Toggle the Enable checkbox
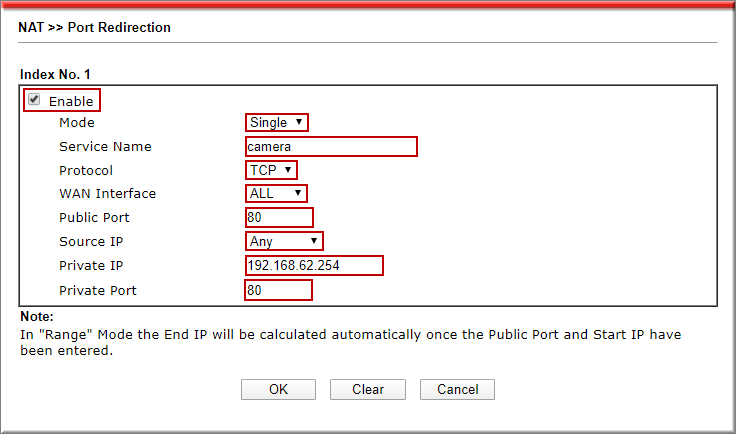Image resolution: width=736 pixels, height=434 pixels. [x=35, y=100]
